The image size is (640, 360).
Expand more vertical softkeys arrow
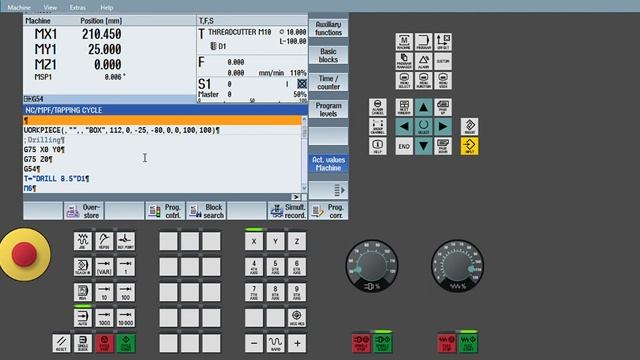(x=328, y=190)
